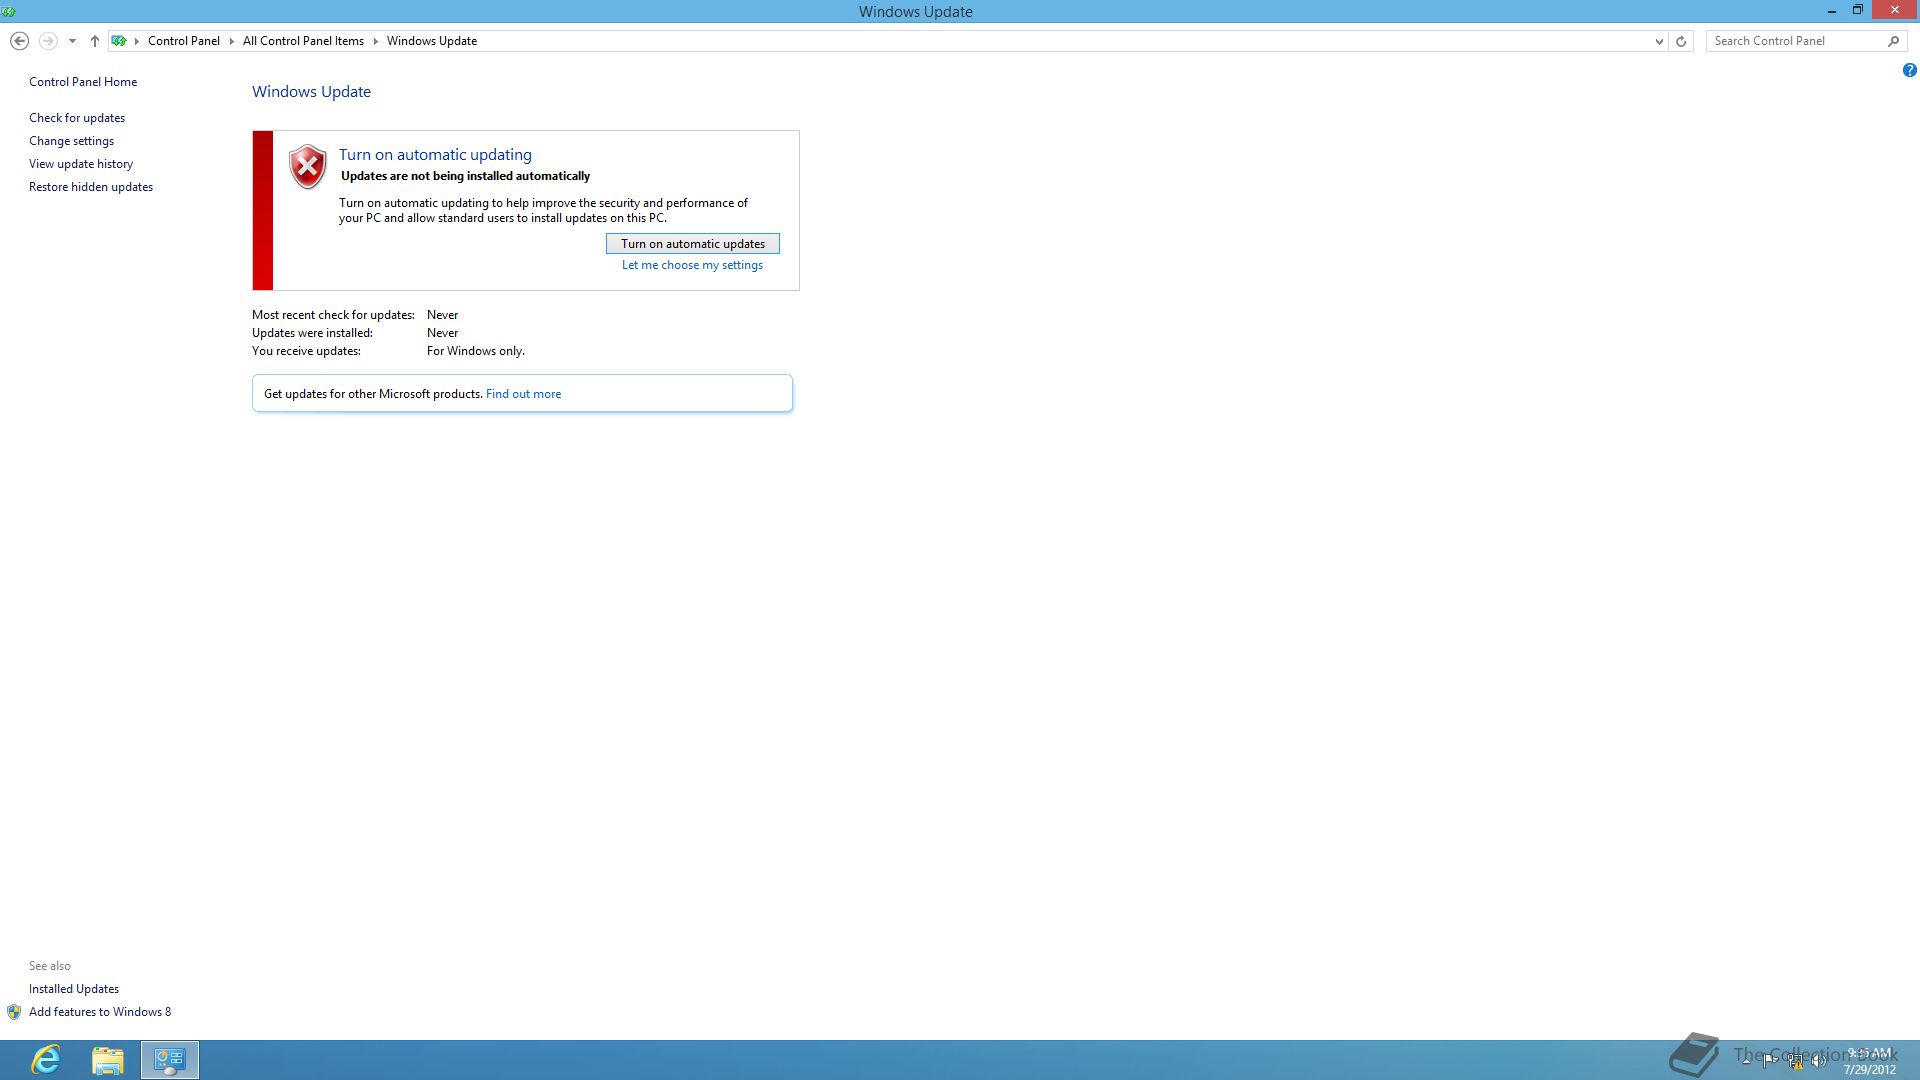
Task: Refresh the address bar location
Action: tap(1681, 41)
